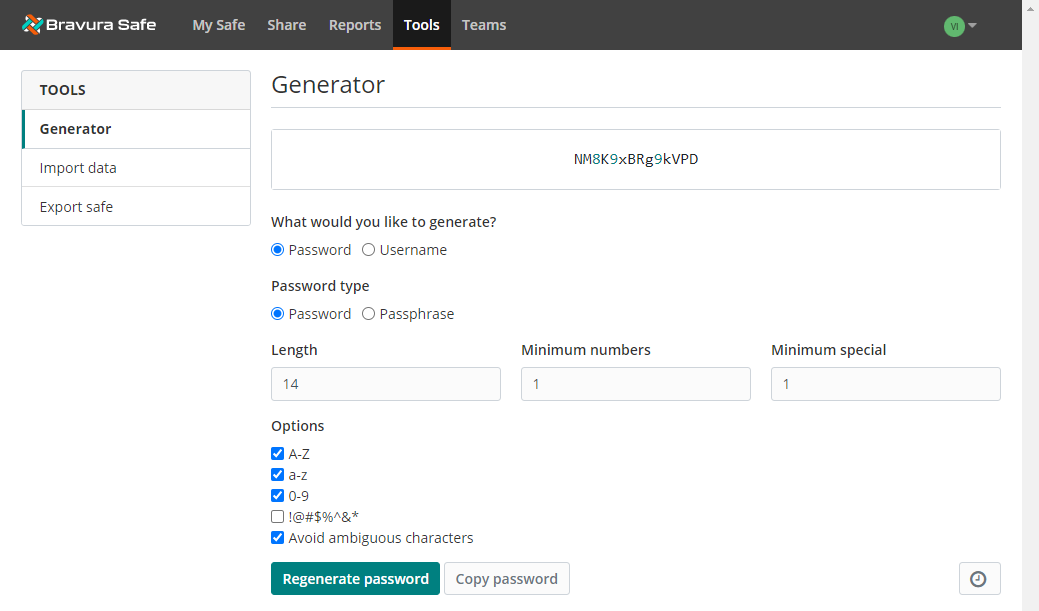Click the Regenerate password button
The width and height of the screenshot is (1039, 611).
coord(355,578)
